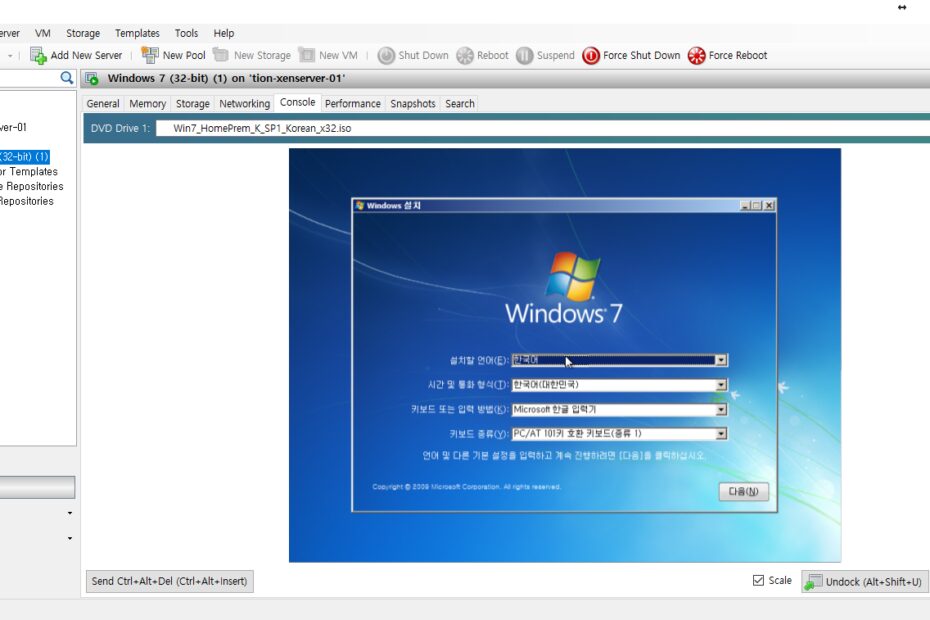Image resolution: width=930 pixels, height=620 pixels.
Task: Click the Add New Server icon
Action: click(38, 56)
